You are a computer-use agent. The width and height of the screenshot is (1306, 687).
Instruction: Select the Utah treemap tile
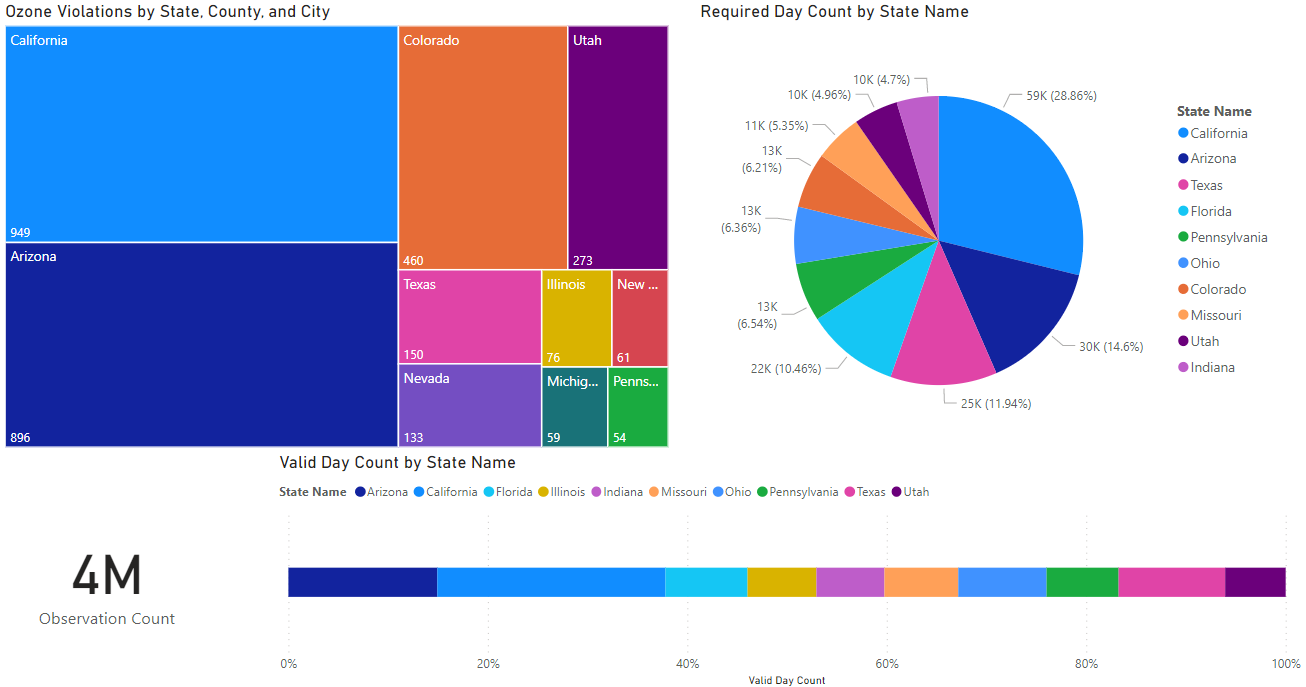pyautogui.click(x=617, y=148)
